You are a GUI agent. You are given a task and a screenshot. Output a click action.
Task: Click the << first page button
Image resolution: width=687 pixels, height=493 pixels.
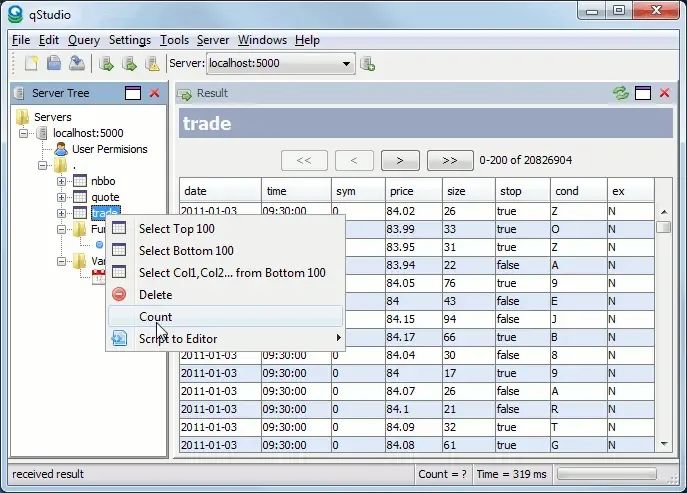(304, 160)
